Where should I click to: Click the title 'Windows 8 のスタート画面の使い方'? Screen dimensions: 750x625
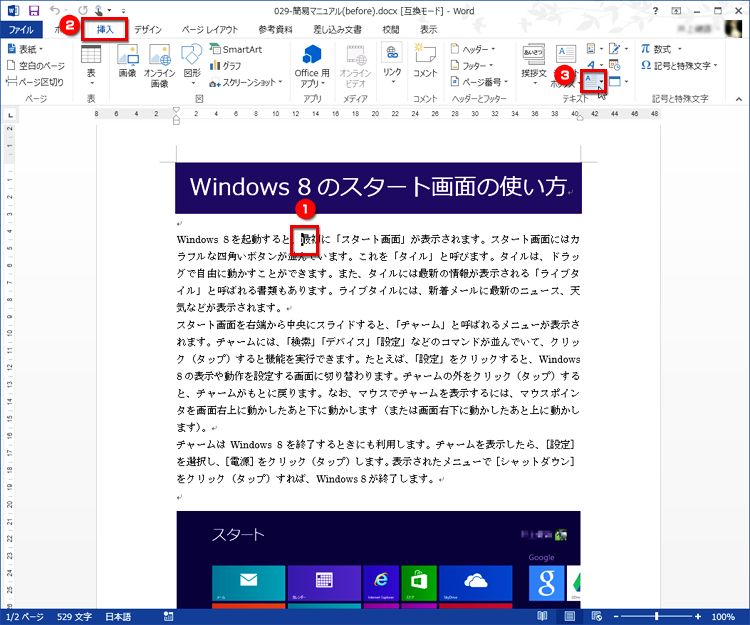(x=378, y=186)
